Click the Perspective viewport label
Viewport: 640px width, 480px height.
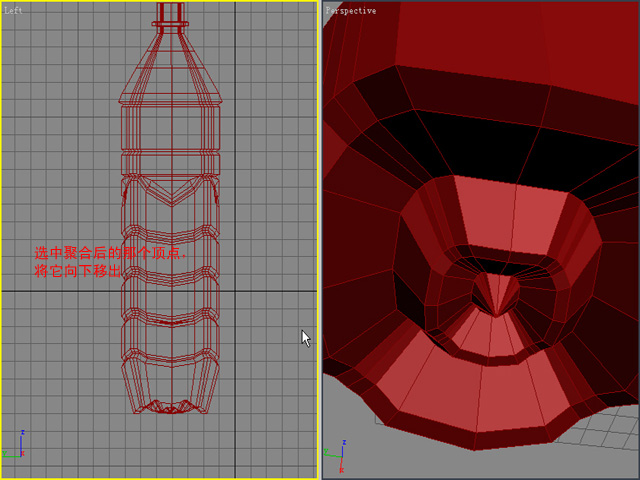(351, 11)
